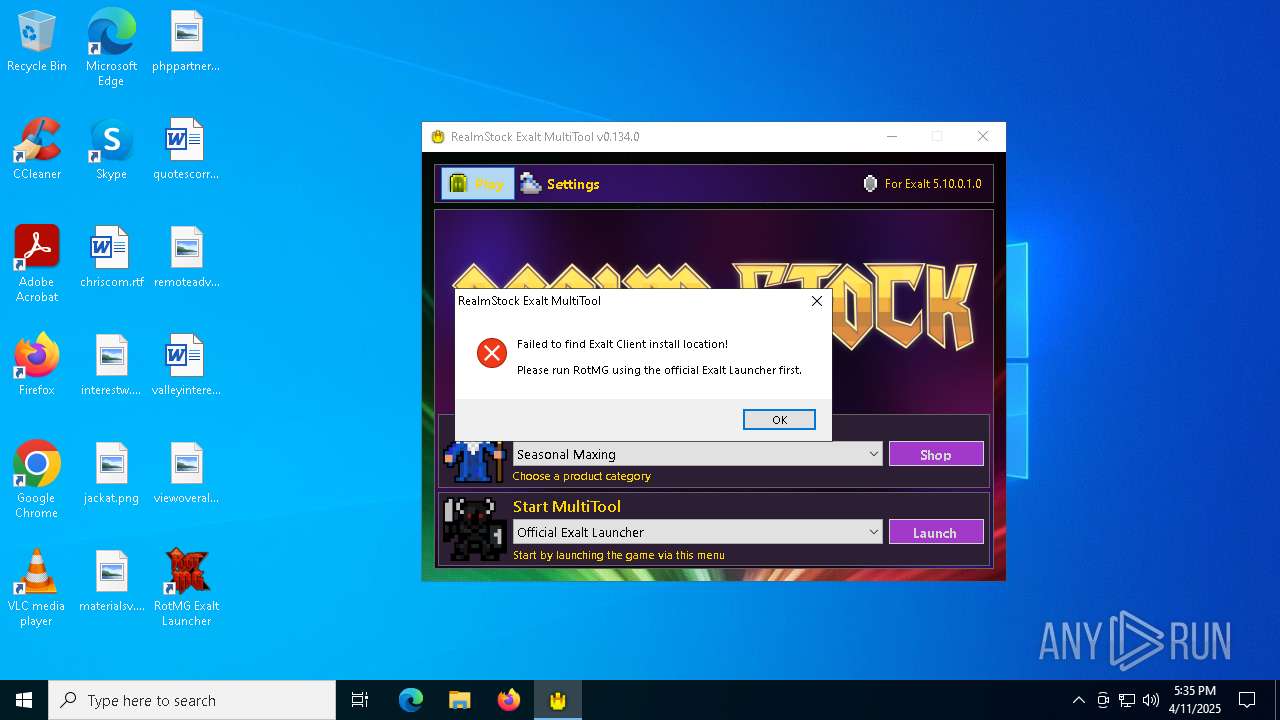Minimize the RealmStock MultiTool window
The width and height of the screenshot is (1280, 720).
pyautogui.click(x=892, y=137)
